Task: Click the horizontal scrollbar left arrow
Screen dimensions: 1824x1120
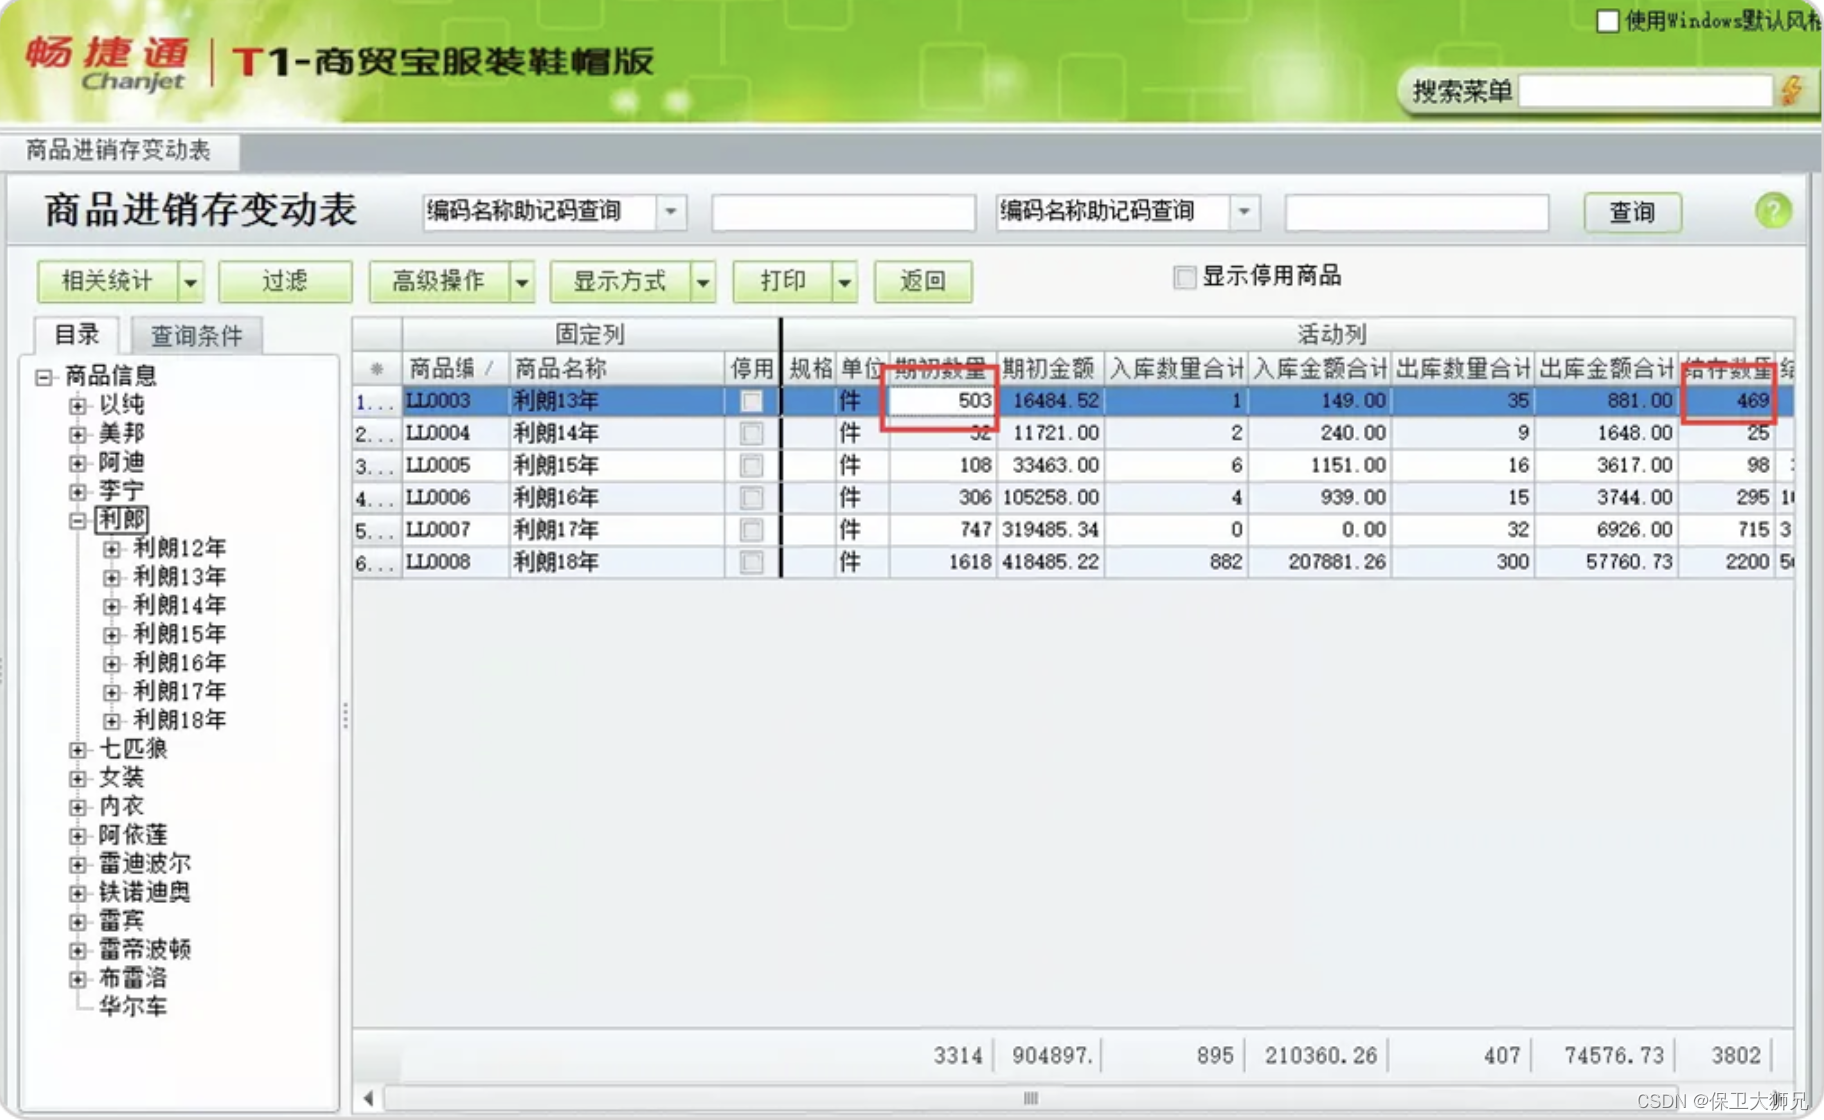Action: [368, 1098]
